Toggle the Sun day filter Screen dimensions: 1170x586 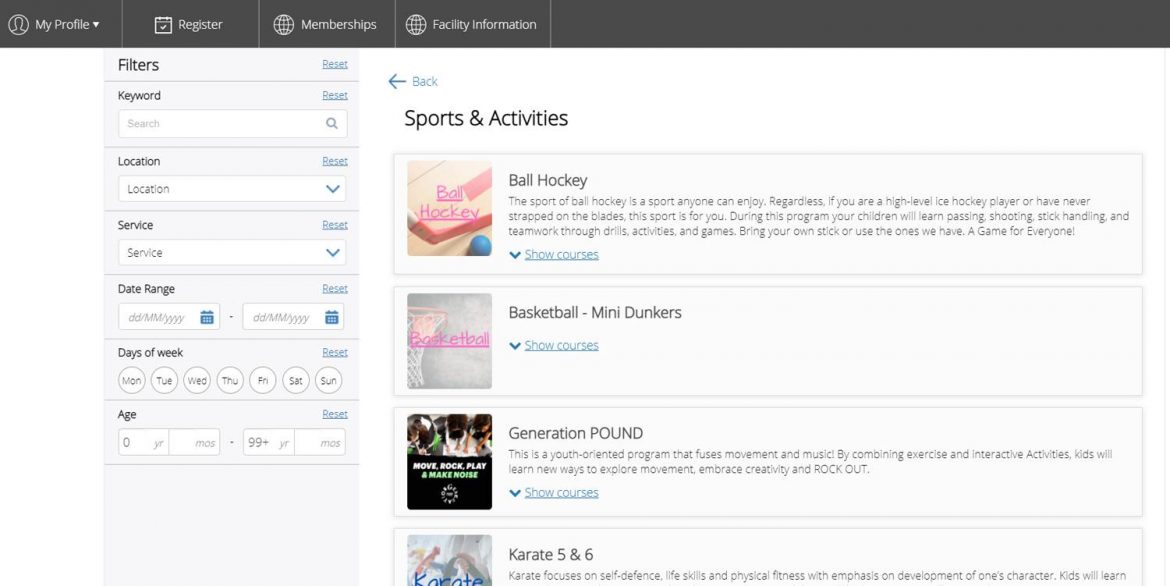point(328,381)
